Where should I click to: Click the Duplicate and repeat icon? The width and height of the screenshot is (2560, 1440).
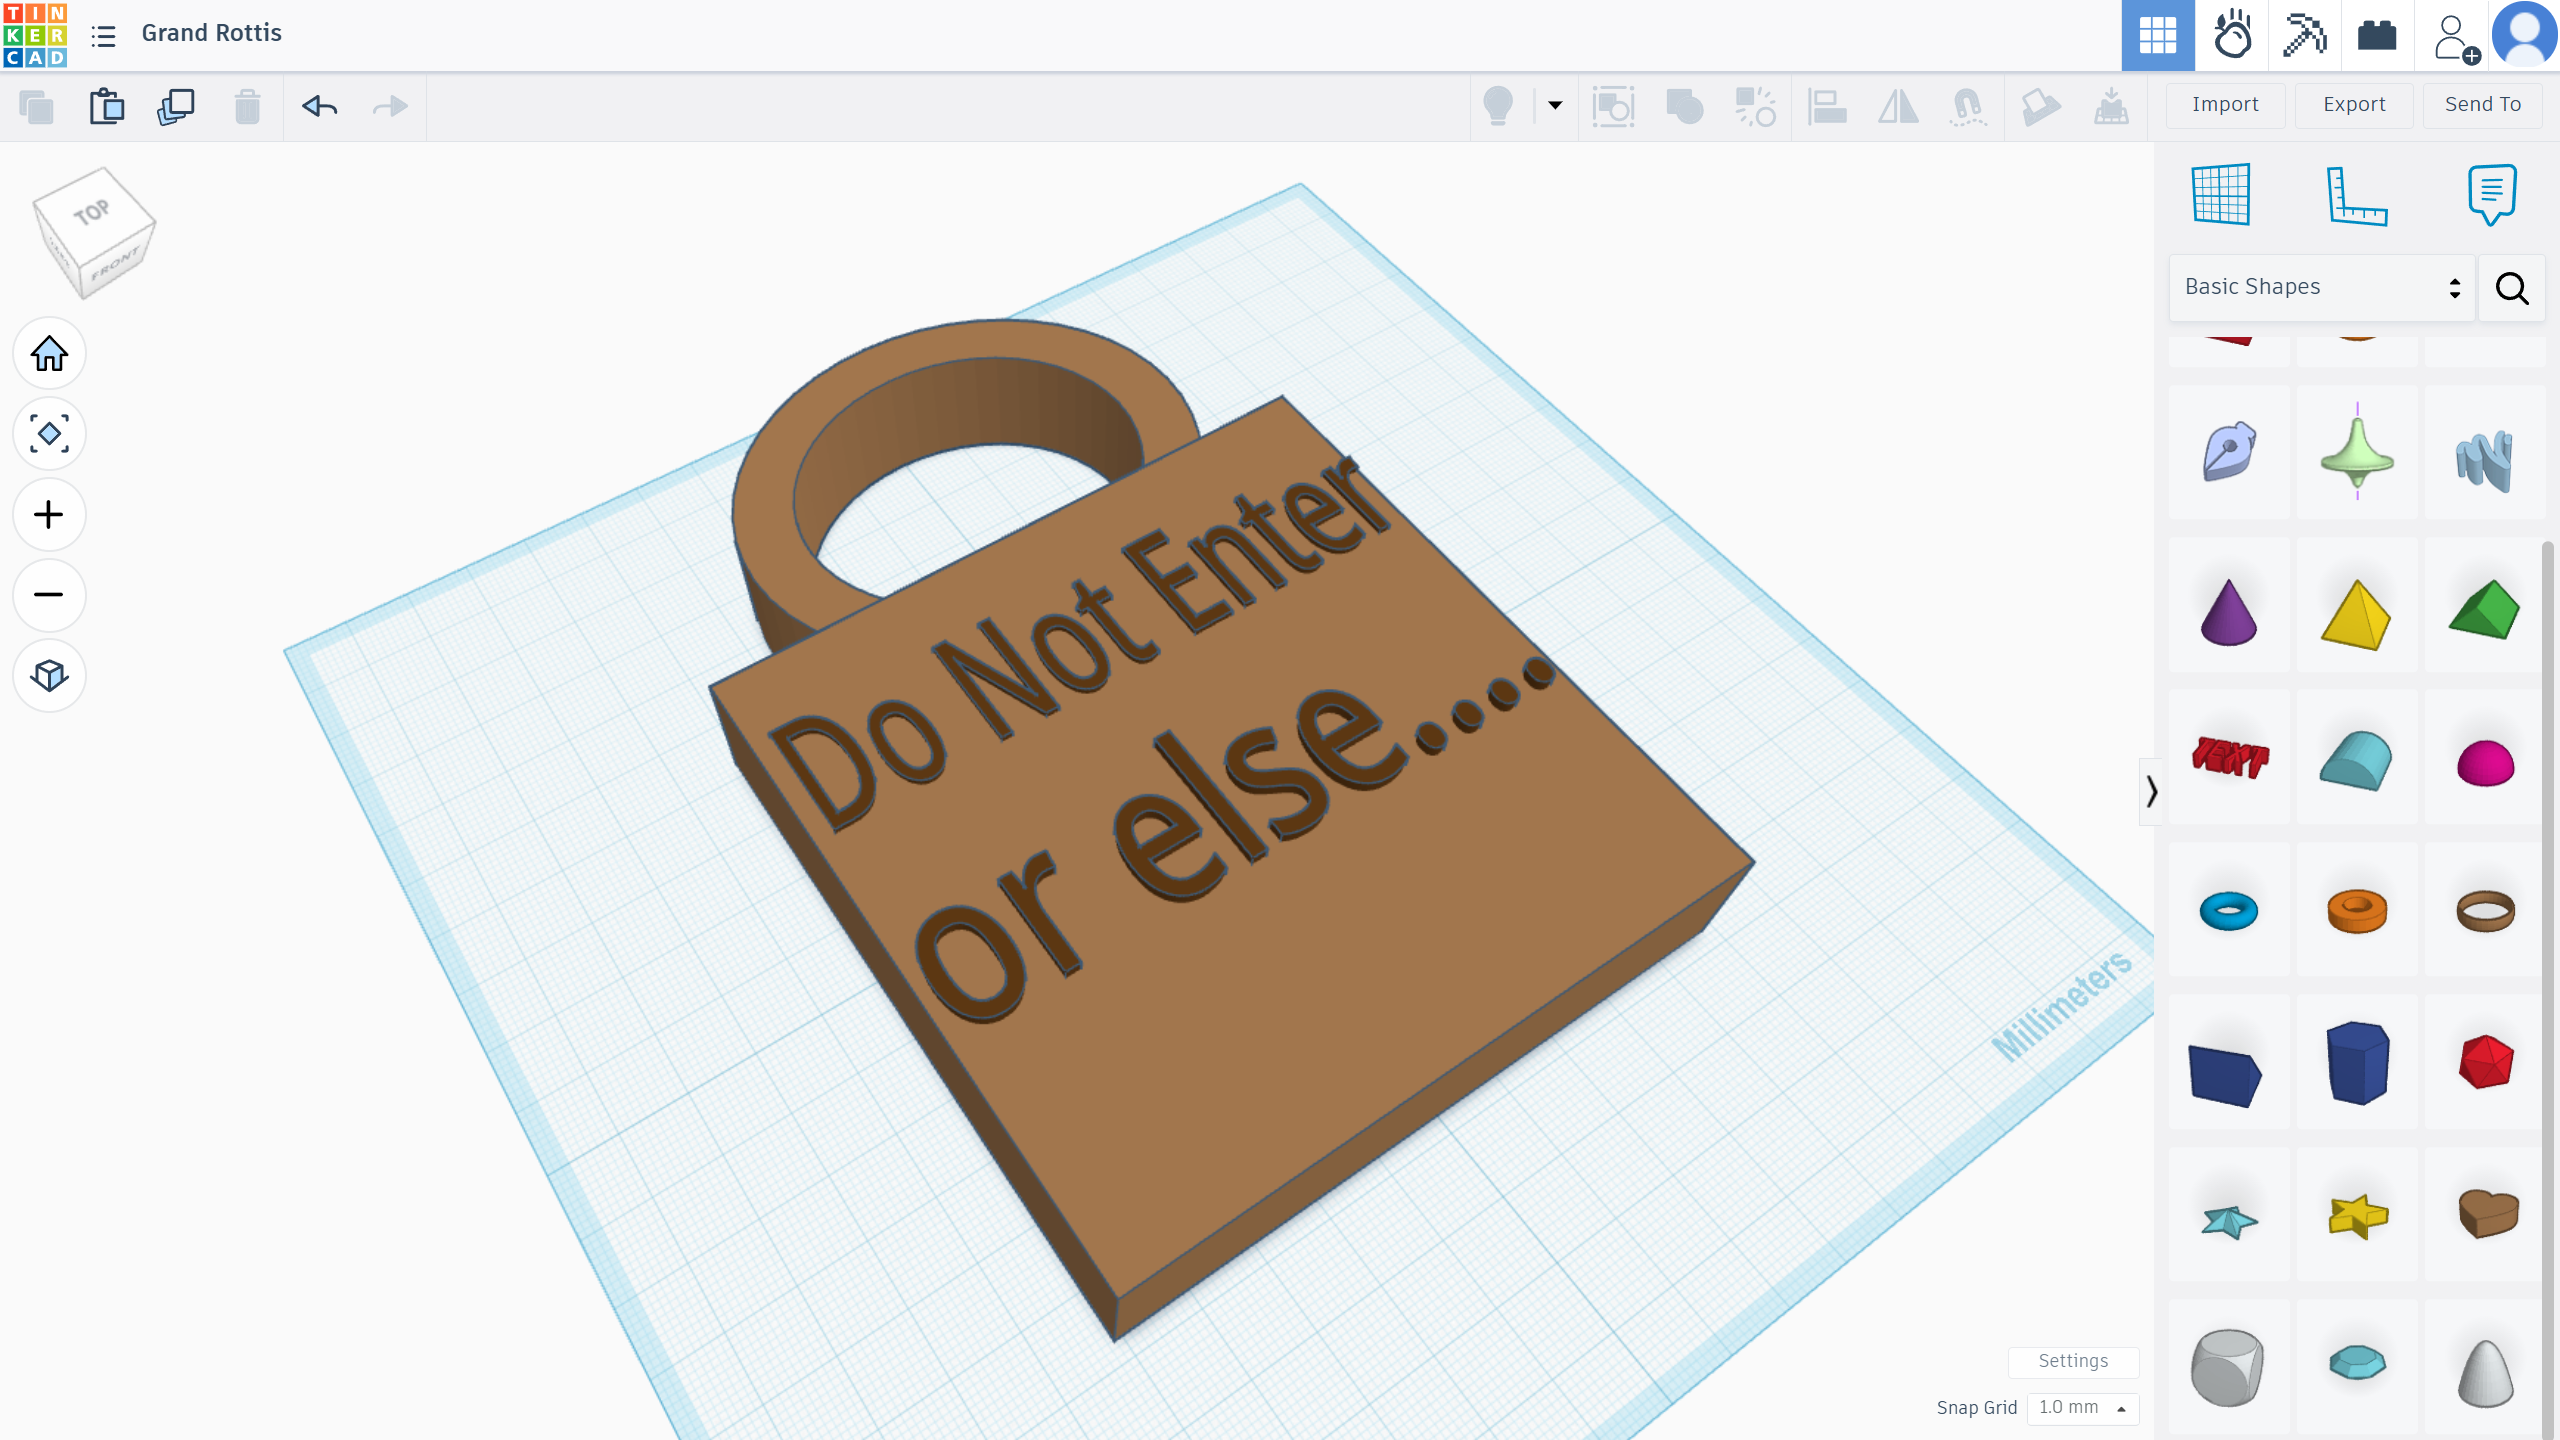[176, 106]
